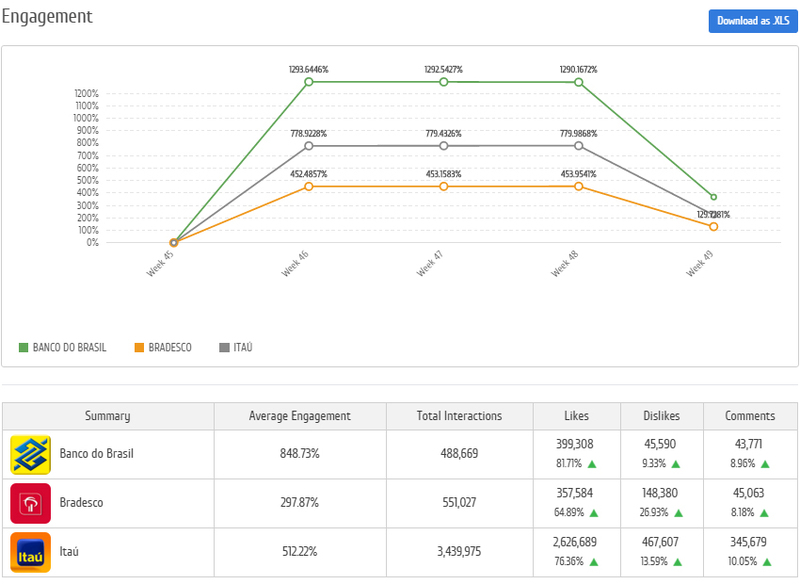
Task: Click the Likes column header
Action: [575, 416]
